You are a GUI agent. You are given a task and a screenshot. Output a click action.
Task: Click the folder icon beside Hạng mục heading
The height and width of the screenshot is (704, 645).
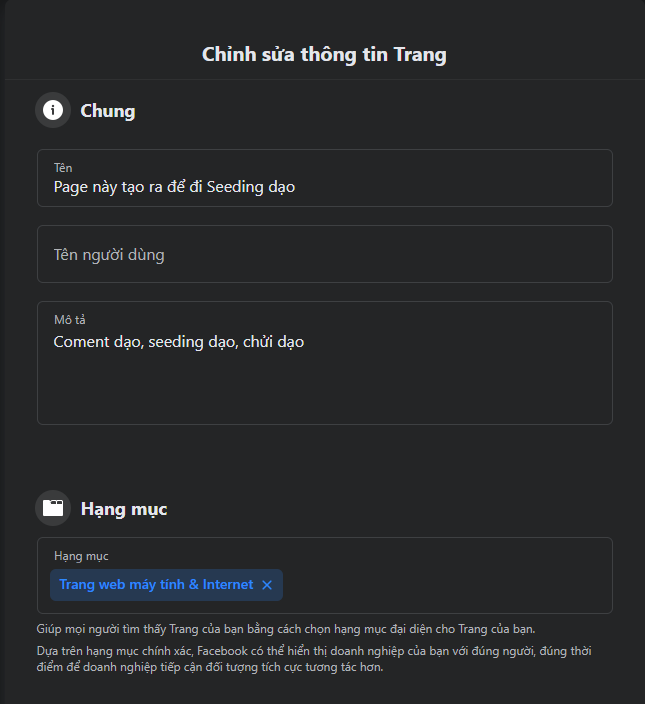(x=53, y=508)
